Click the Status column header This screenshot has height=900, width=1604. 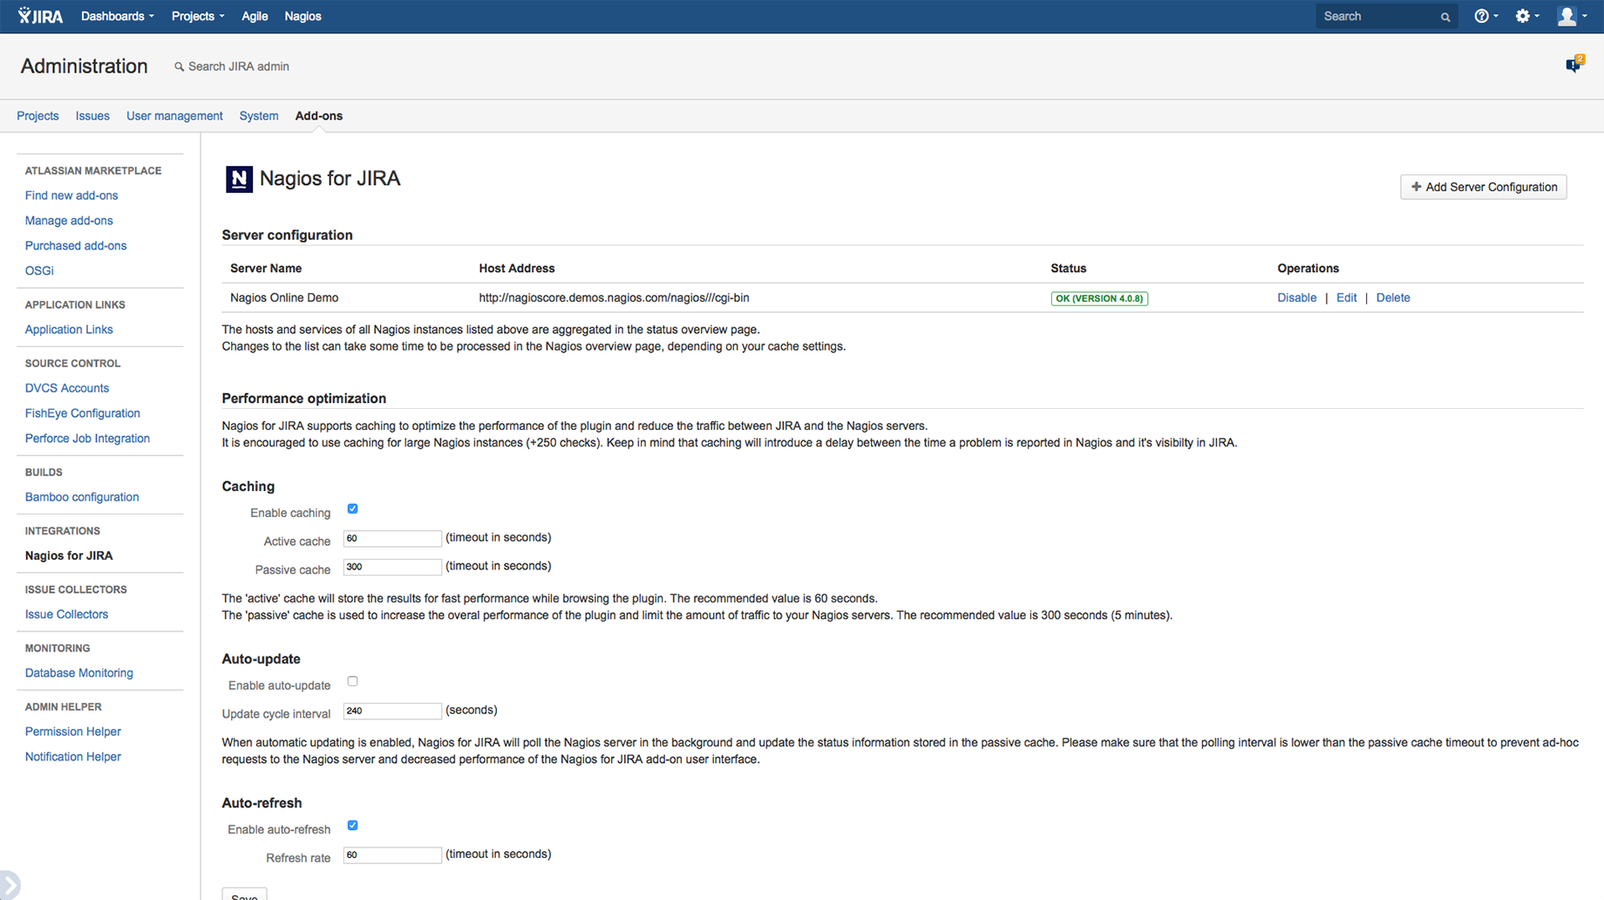coord(1068,269)
